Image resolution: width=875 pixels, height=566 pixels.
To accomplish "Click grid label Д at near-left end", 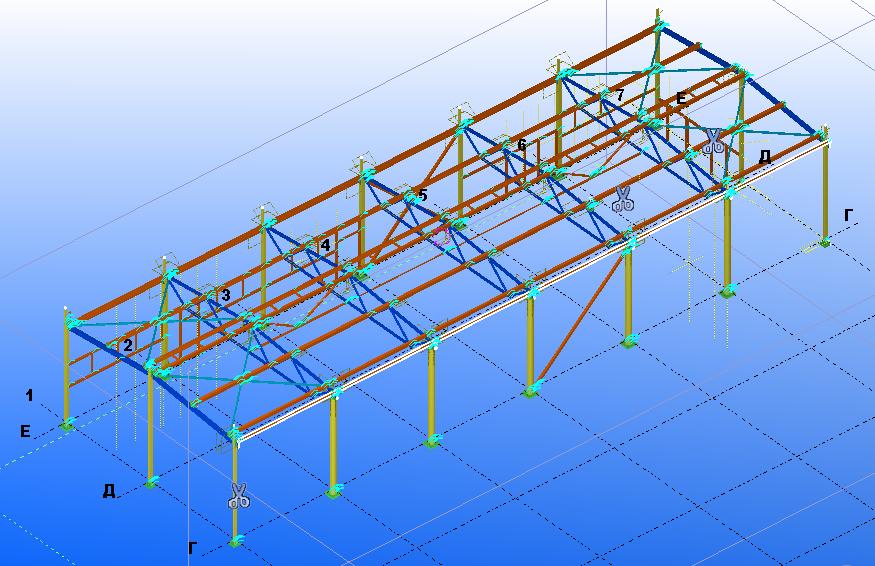I will point(109,490).
